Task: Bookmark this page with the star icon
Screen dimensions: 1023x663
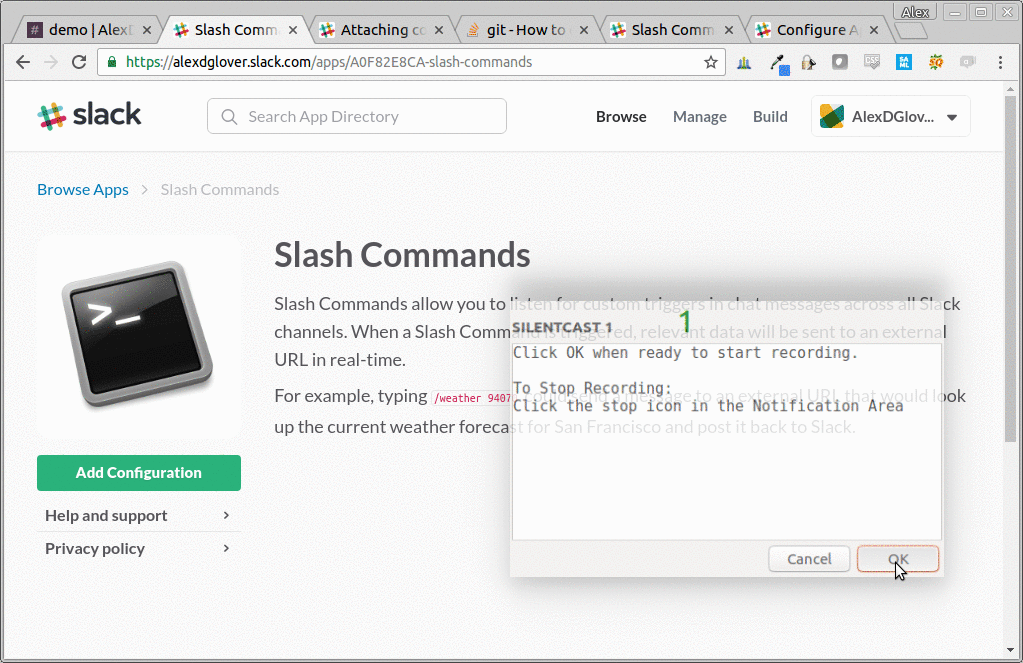Action: 710,62
